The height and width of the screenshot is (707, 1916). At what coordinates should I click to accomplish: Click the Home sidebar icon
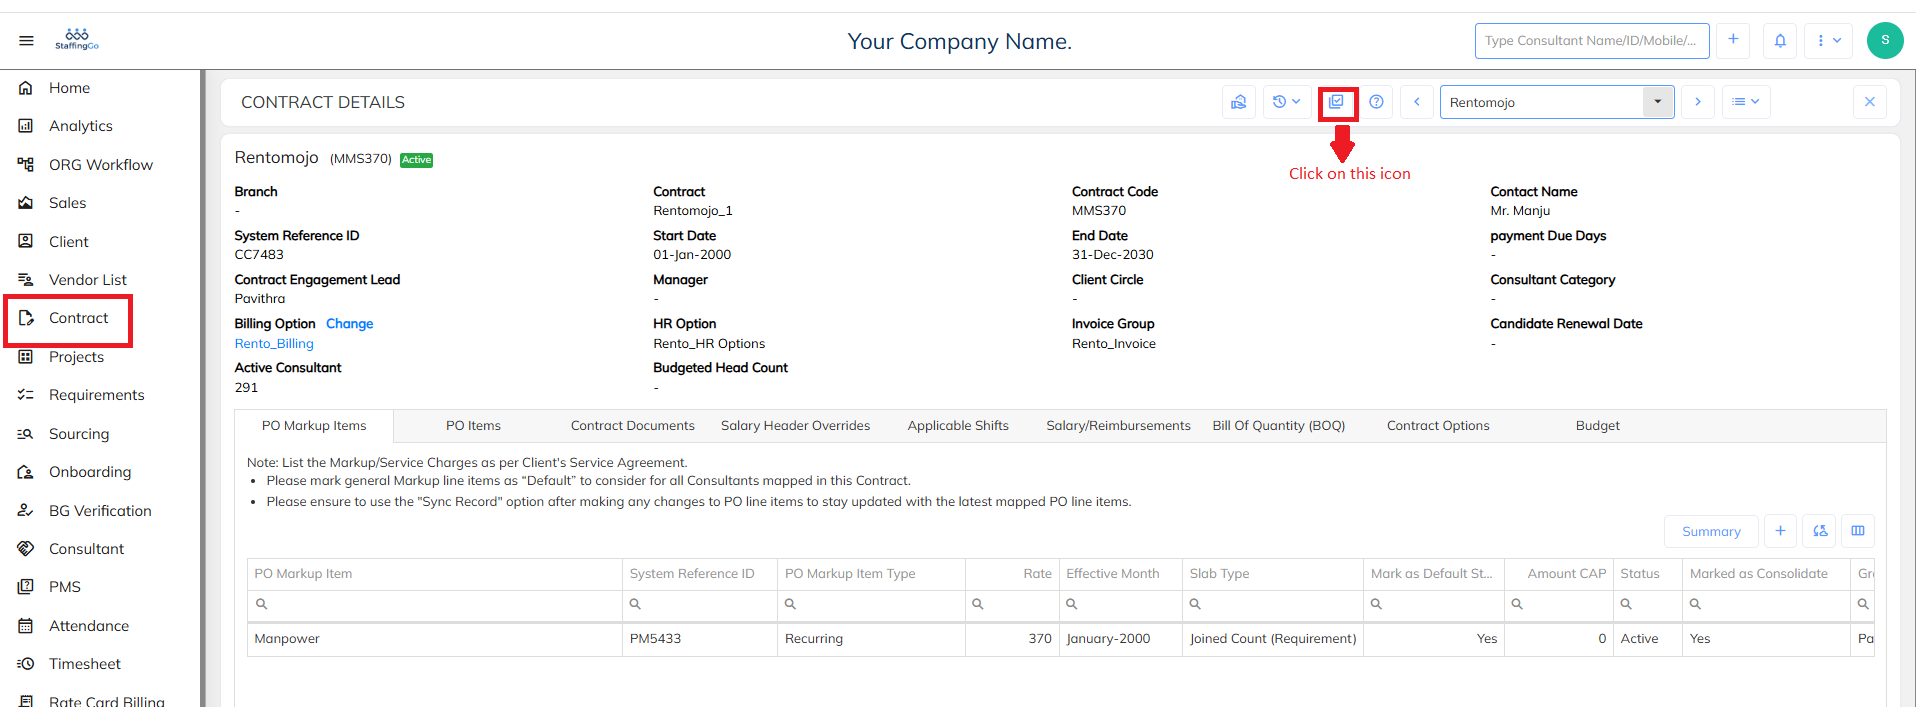26,88
